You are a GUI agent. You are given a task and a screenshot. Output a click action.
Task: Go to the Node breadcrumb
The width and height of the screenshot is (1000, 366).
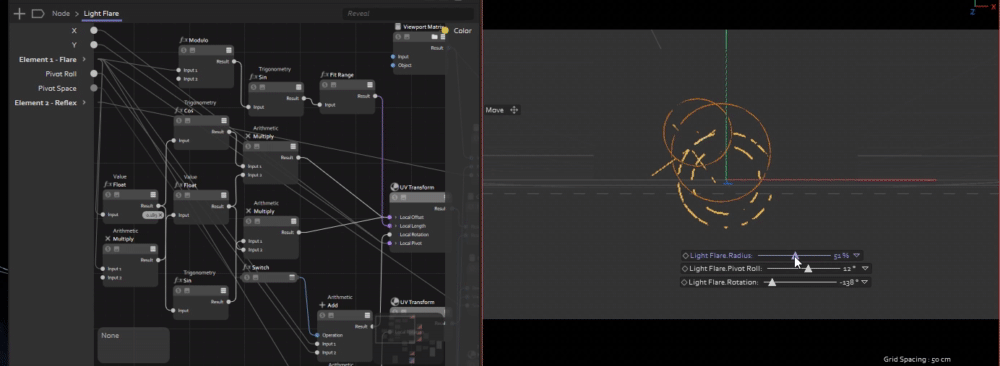coord(61,13)
